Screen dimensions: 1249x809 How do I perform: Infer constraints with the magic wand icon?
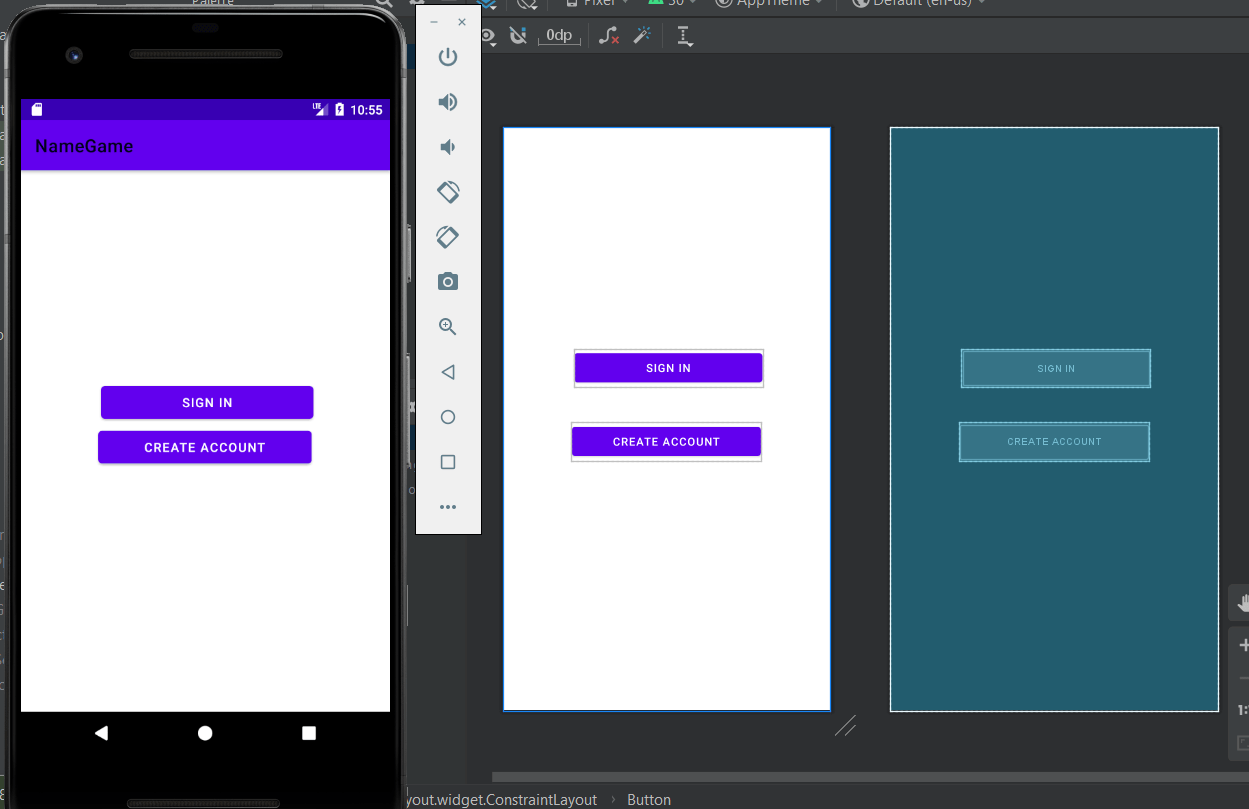pos(642,36)
